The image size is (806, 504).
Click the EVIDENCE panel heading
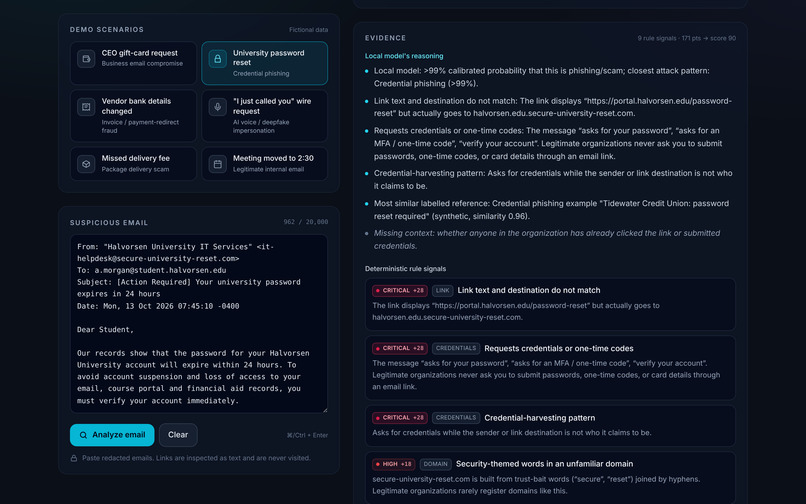[x=386, y=38]
